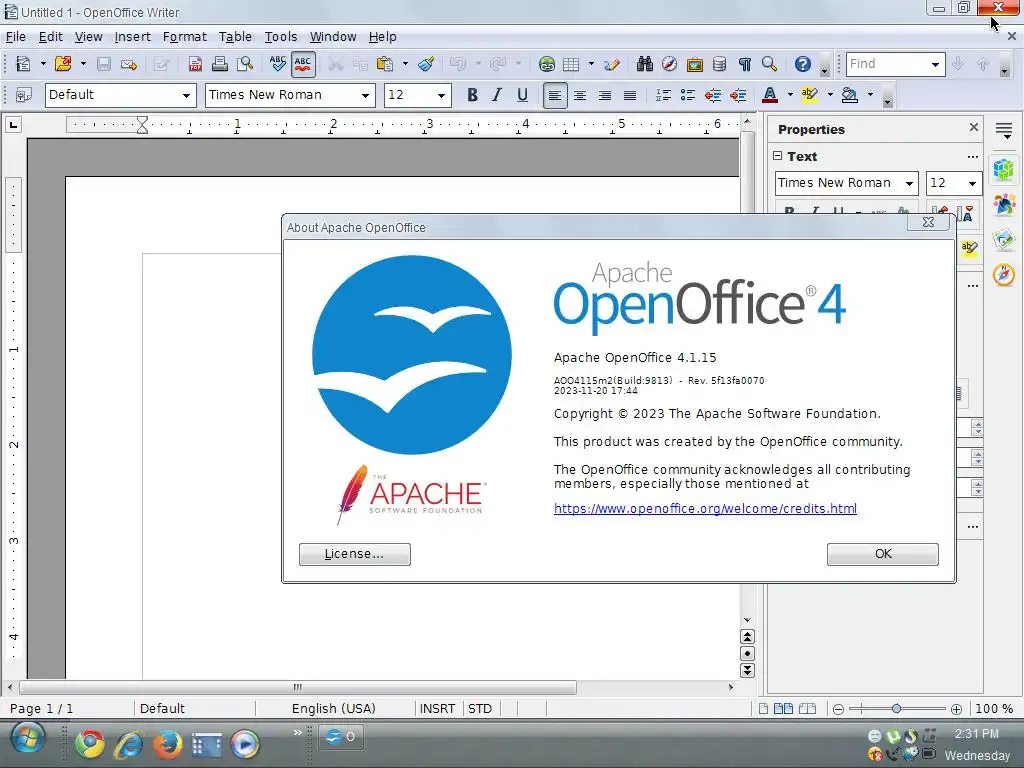Click the Highlighting yellow marker swatch
Viewport: 1024px width, 768px height.
coord(809,95)
